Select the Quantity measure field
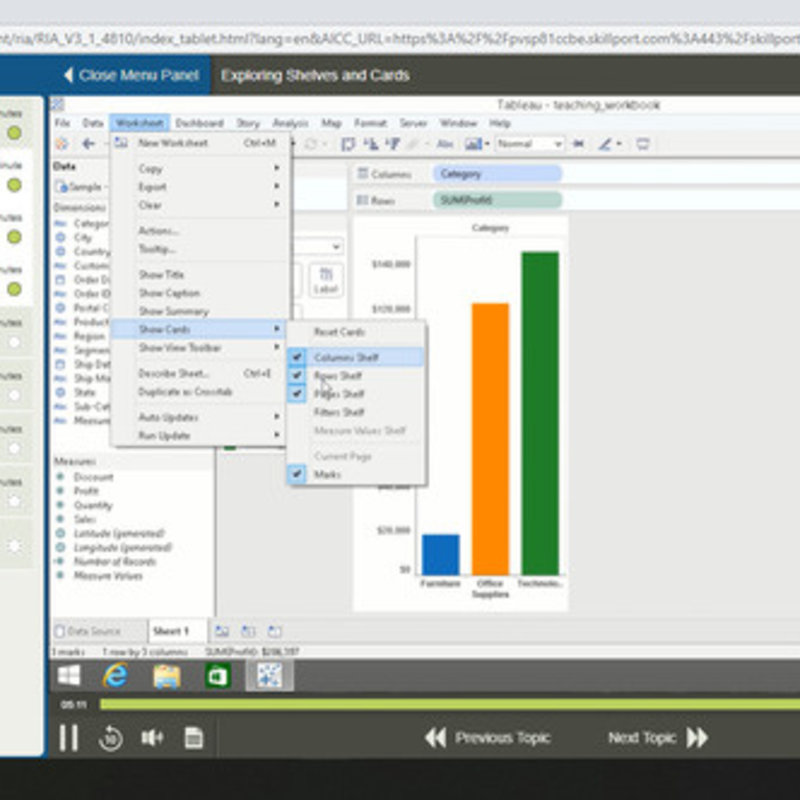This screenshot has width=800, height=800. (92, 505)
